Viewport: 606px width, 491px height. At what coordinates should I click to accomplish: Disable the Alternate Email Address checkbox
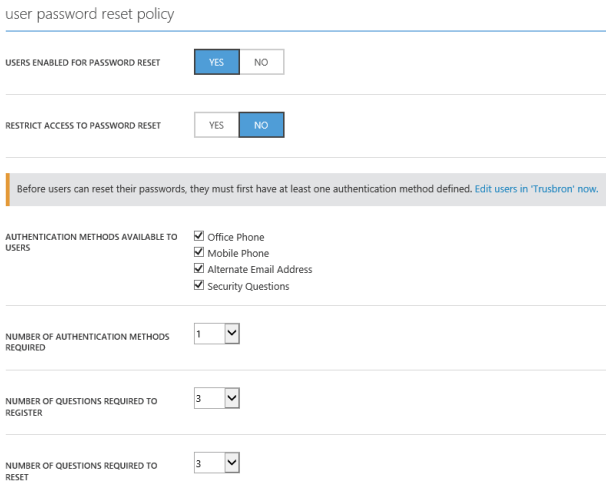[x=198, y=269]
